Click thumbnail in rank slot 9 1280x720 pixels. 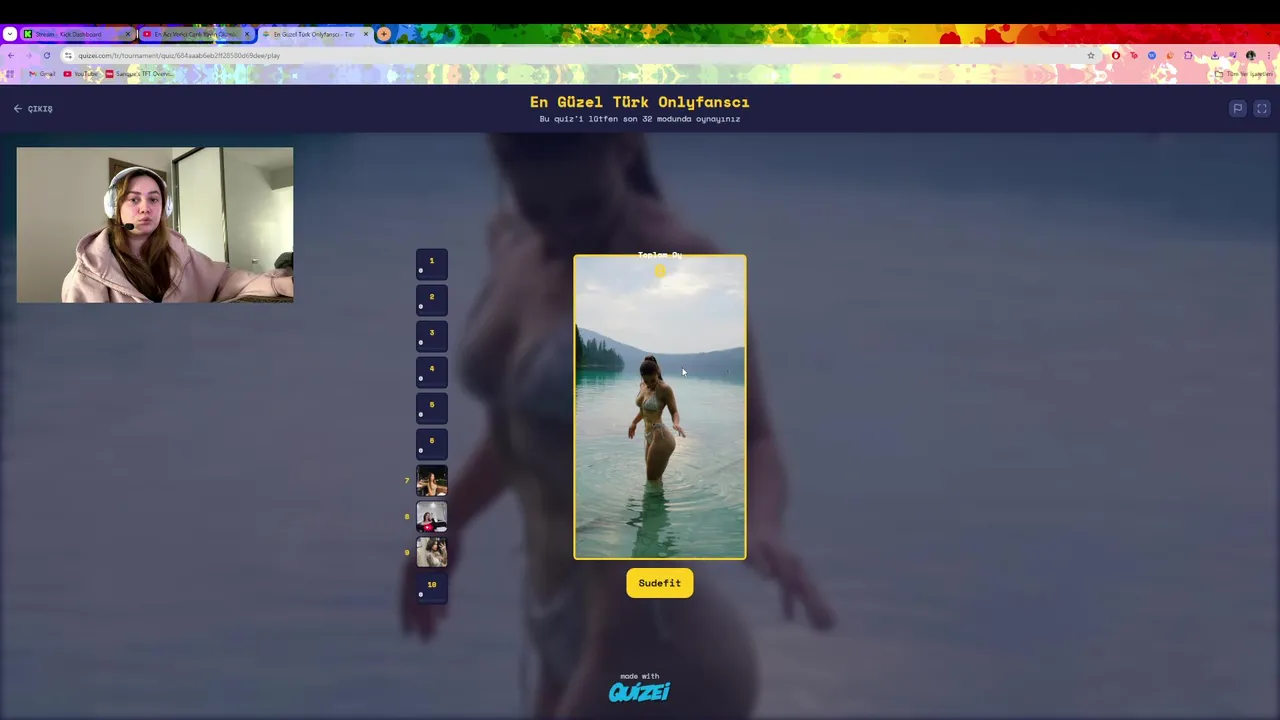[432, 552]
